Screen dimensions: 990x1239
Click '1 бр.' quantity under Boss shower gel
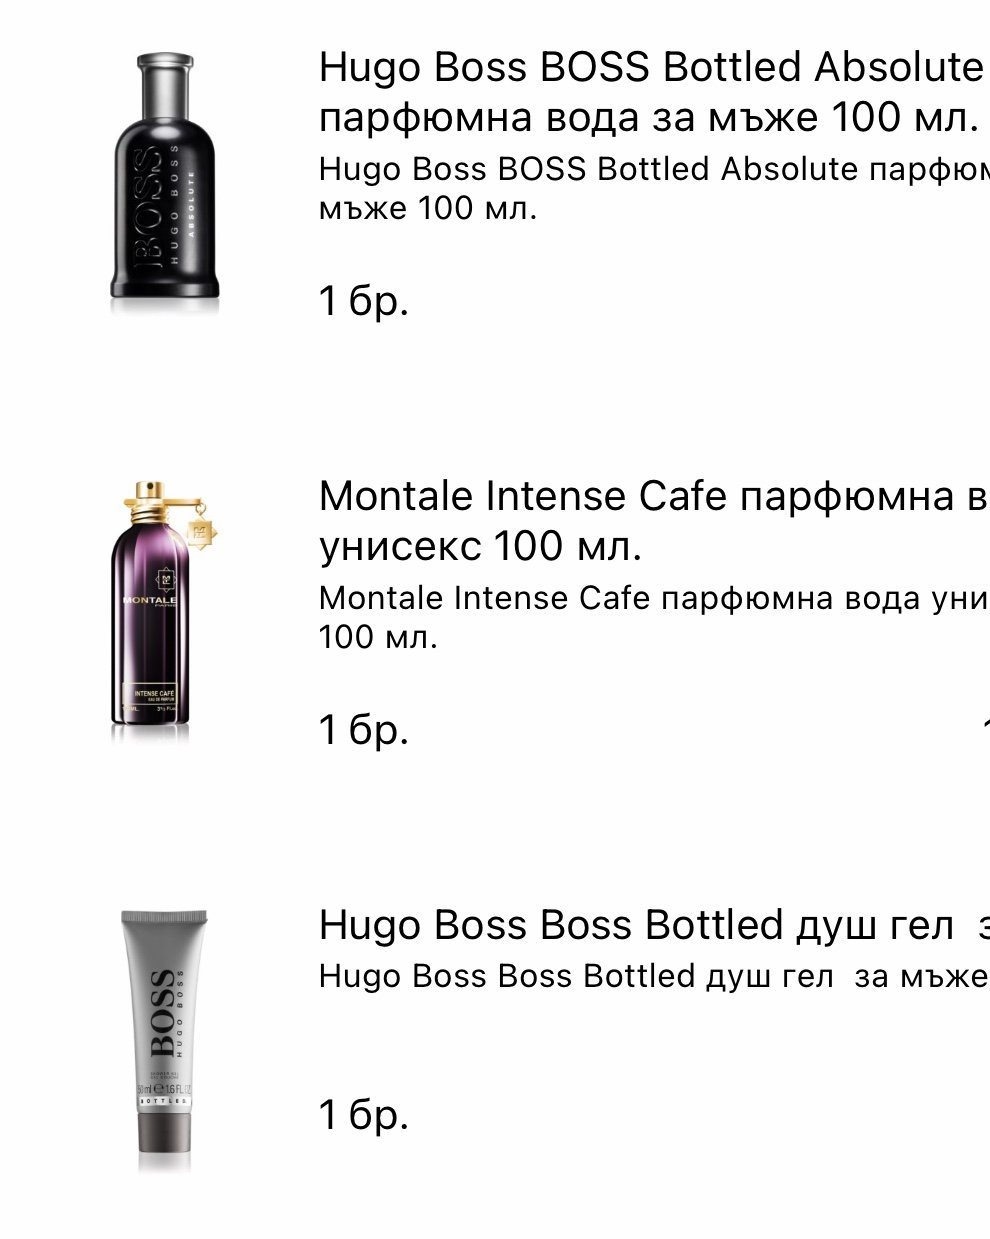tap(364, 1114)
